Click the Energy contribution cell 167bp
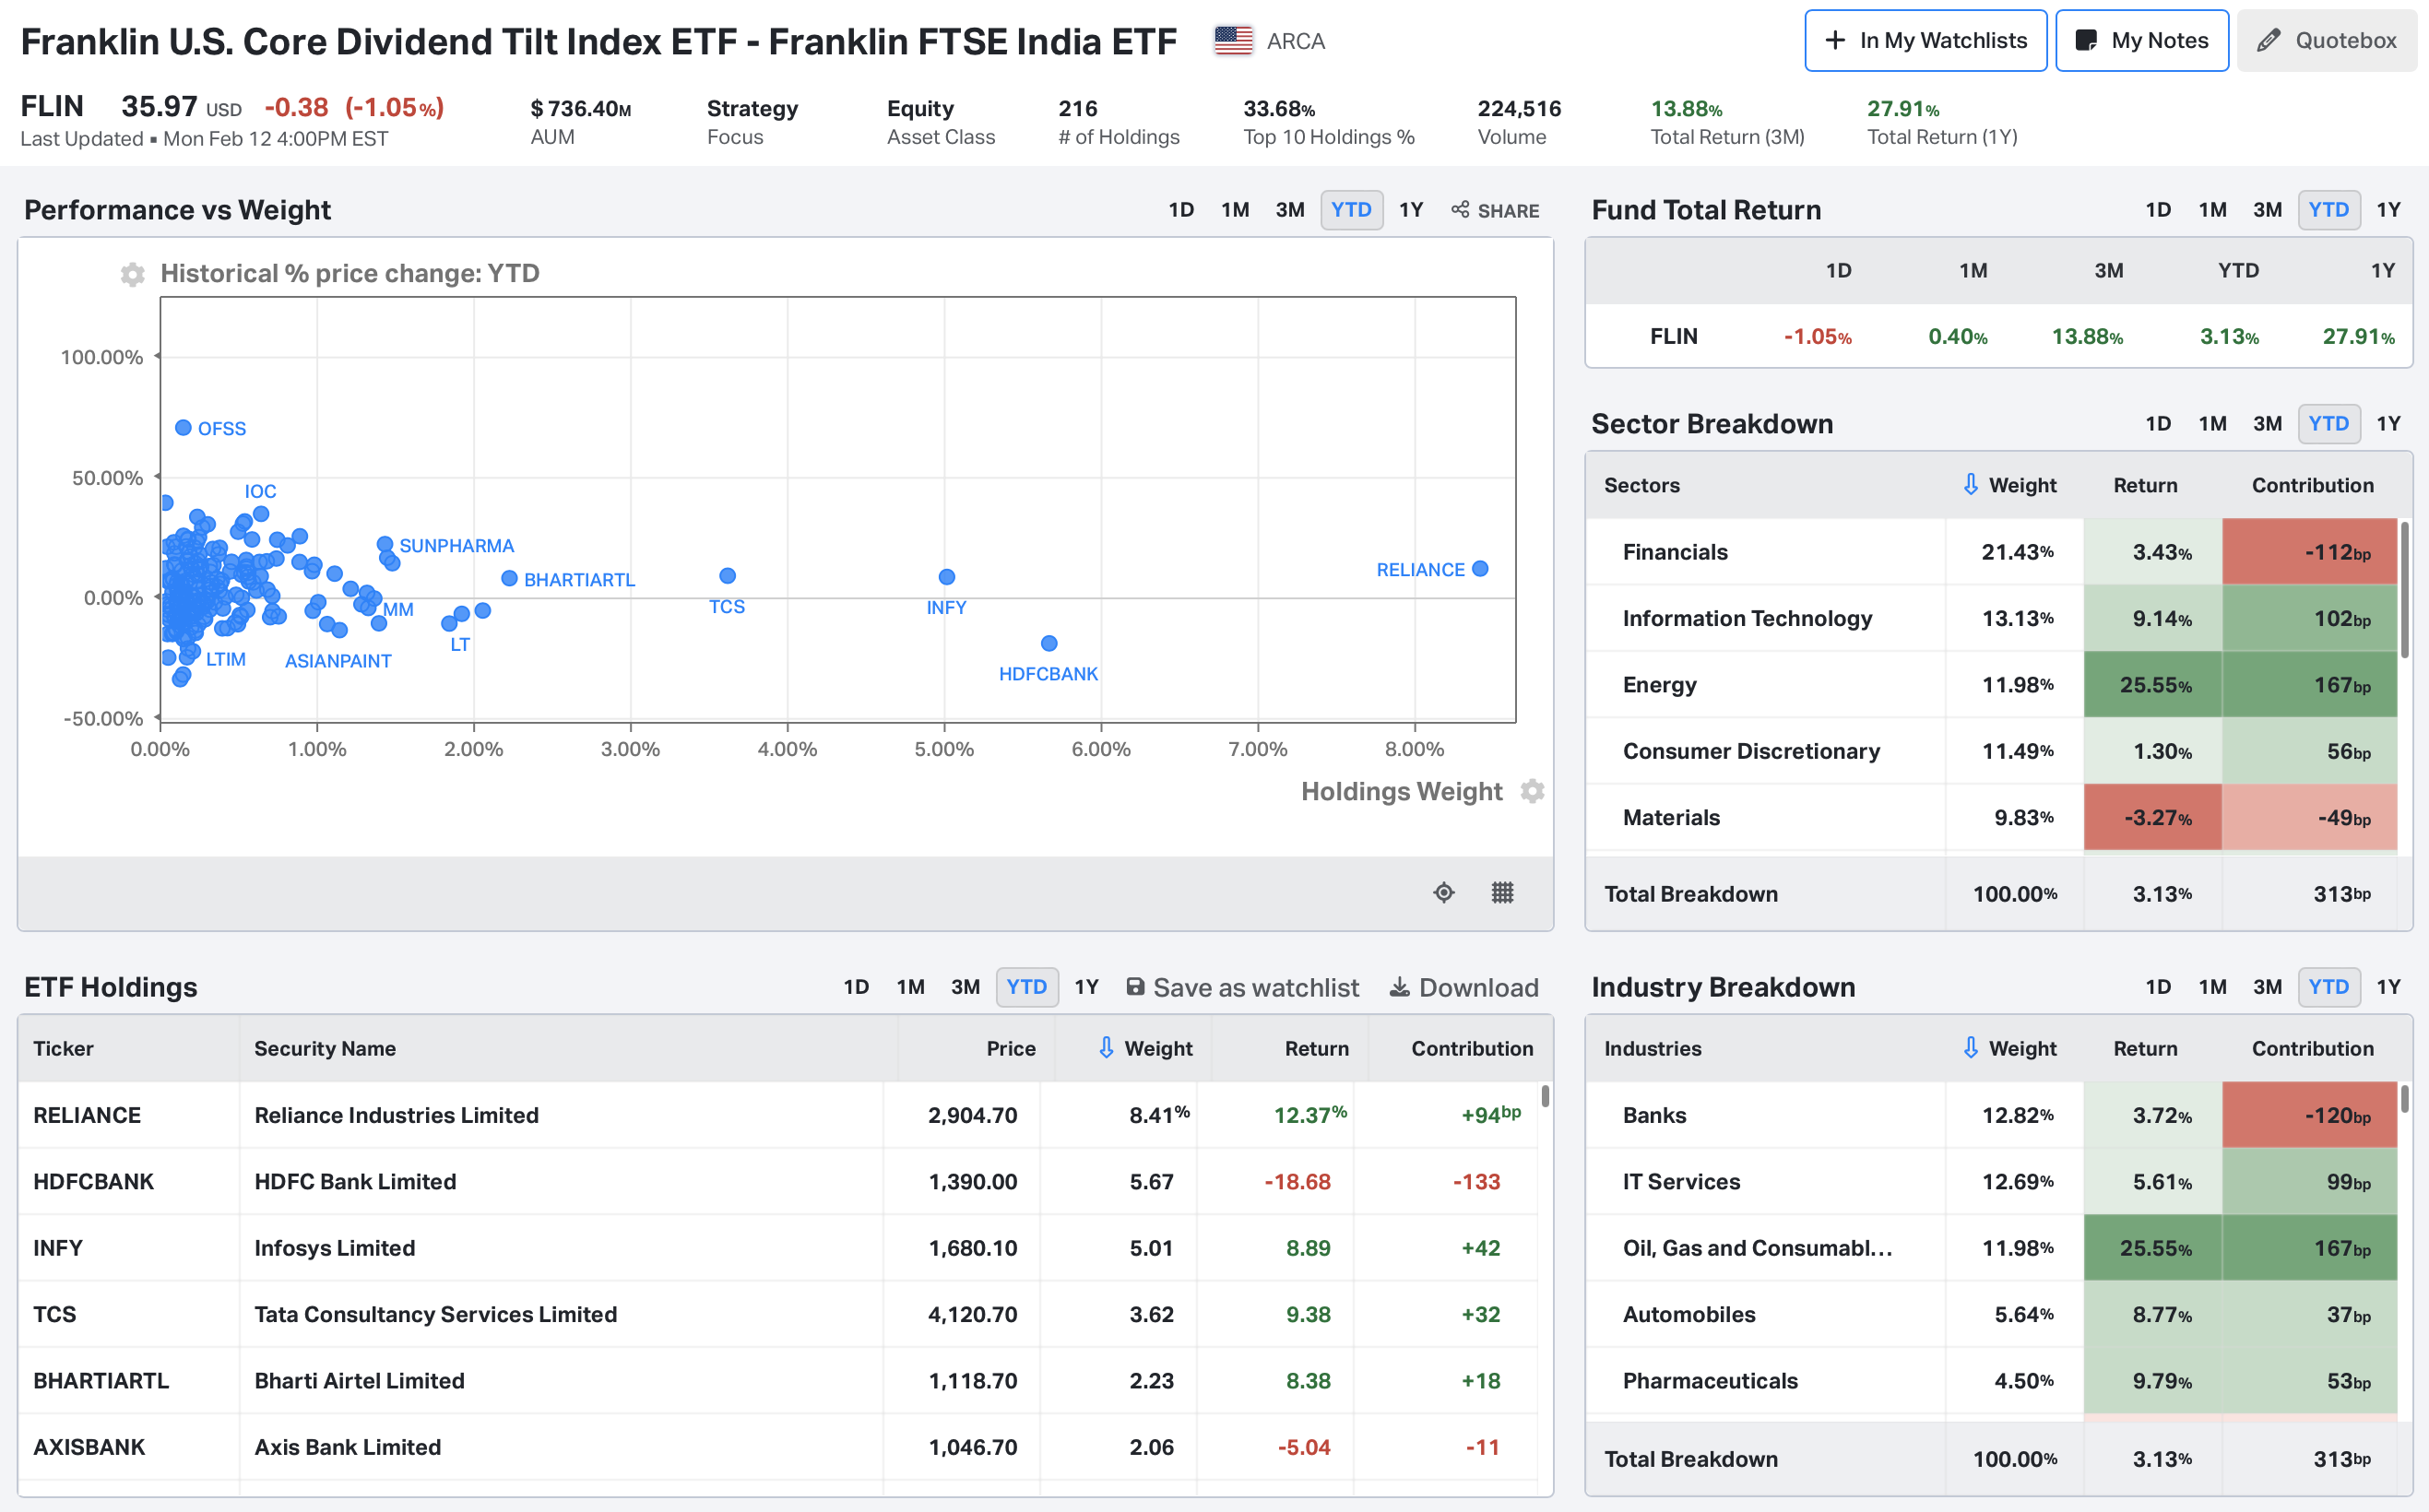Viewport: 2429px width, 1512px height. click(x=2310, y=685)
